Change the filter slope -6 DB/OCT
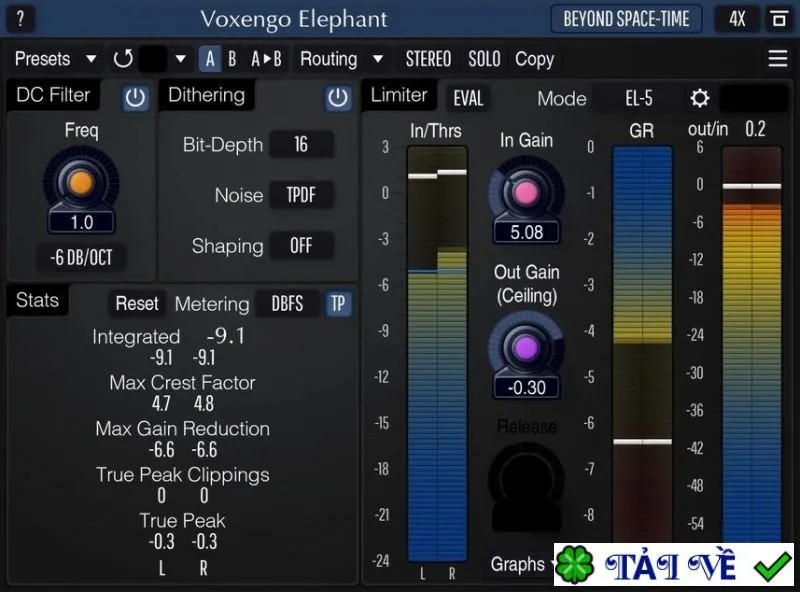The image size is (800, 592). [x=81, y=257]
